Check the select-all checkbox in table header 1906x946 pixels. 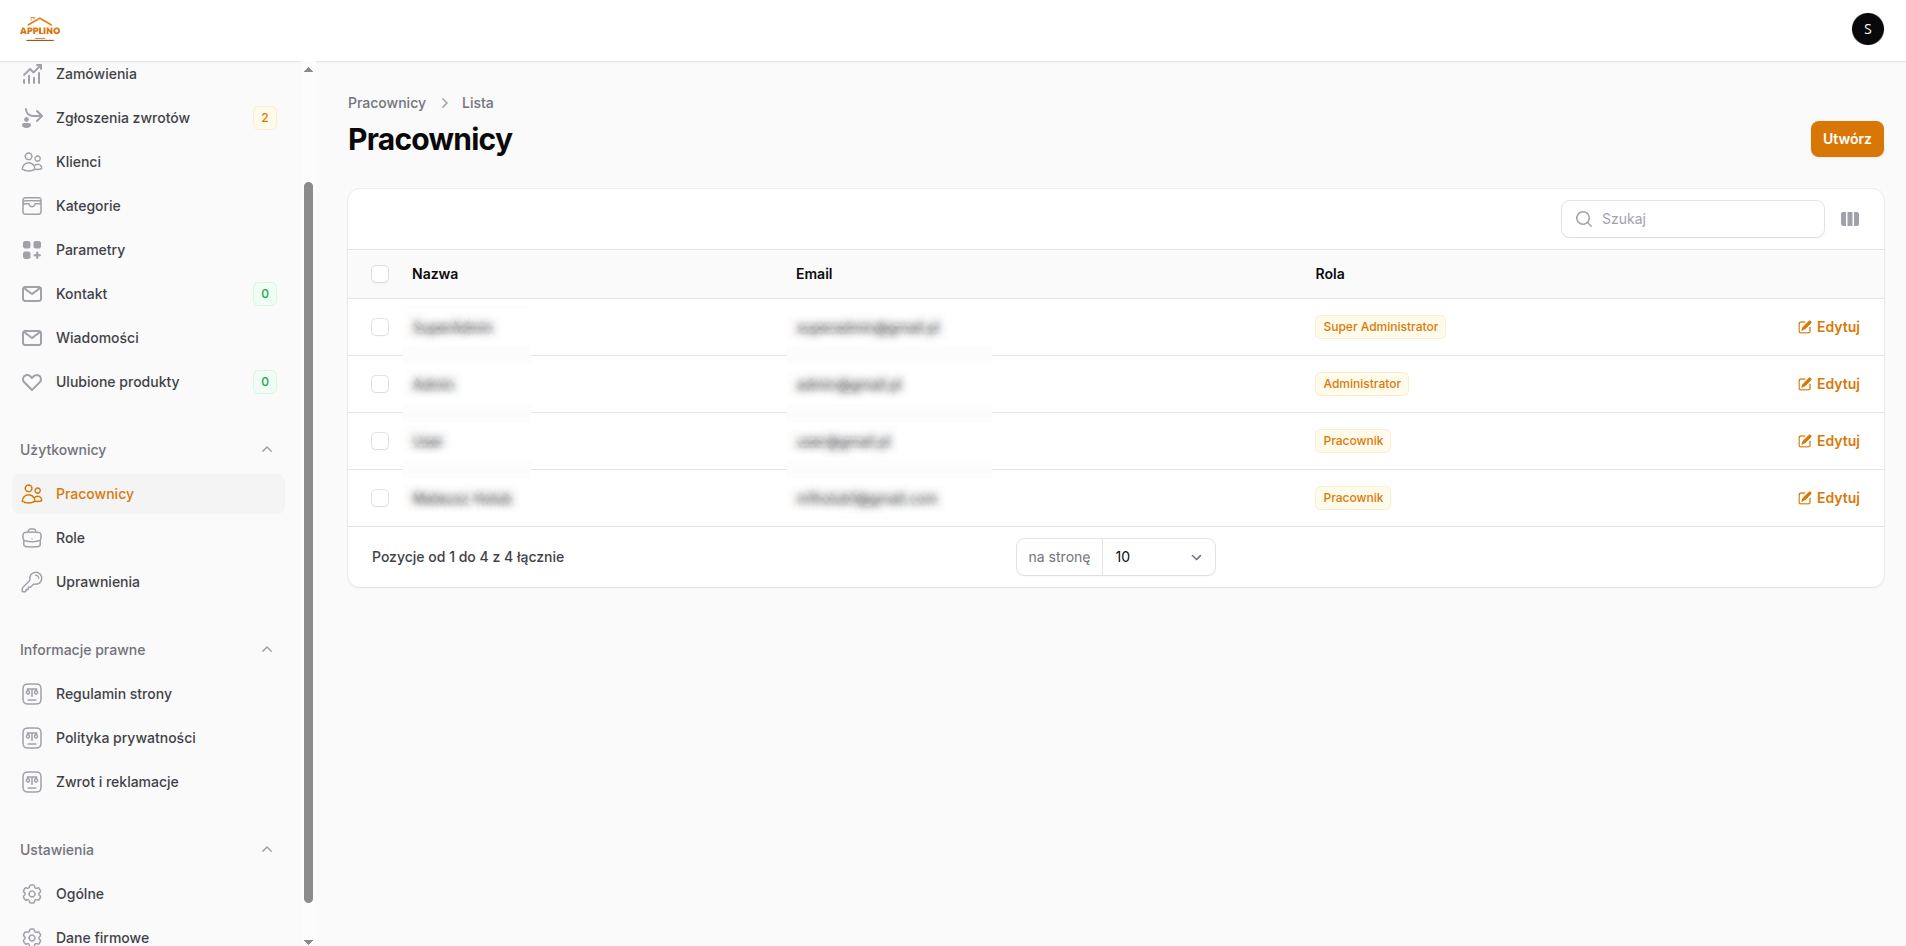pyautogui.click(x=380, y=274)
